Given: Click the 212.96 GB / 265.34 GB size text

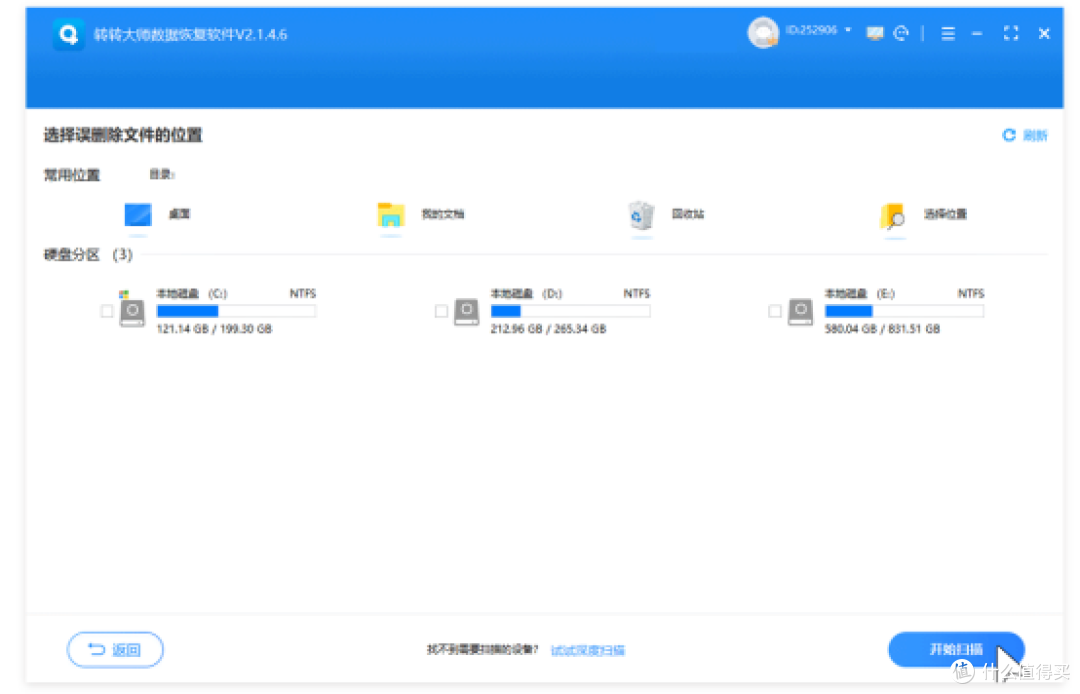Looking at the screenshot, I should tap(548, 329).
